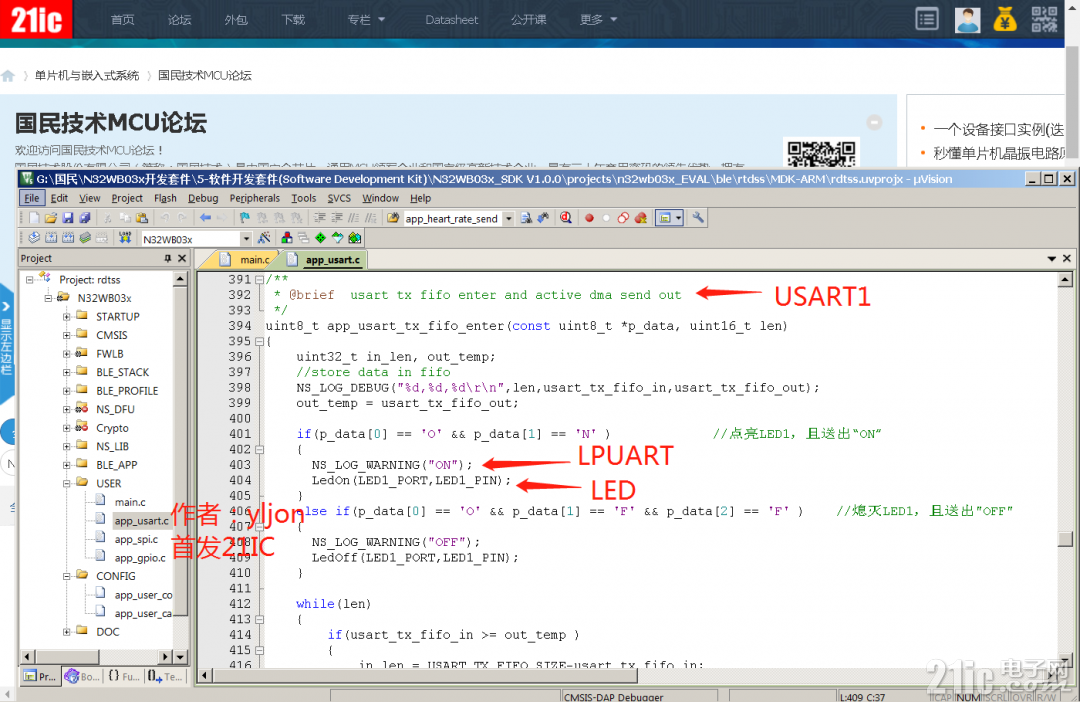The image size is (1080, 702).
Task: Save the current file with toolbar icon
Action: click(68, 218)
